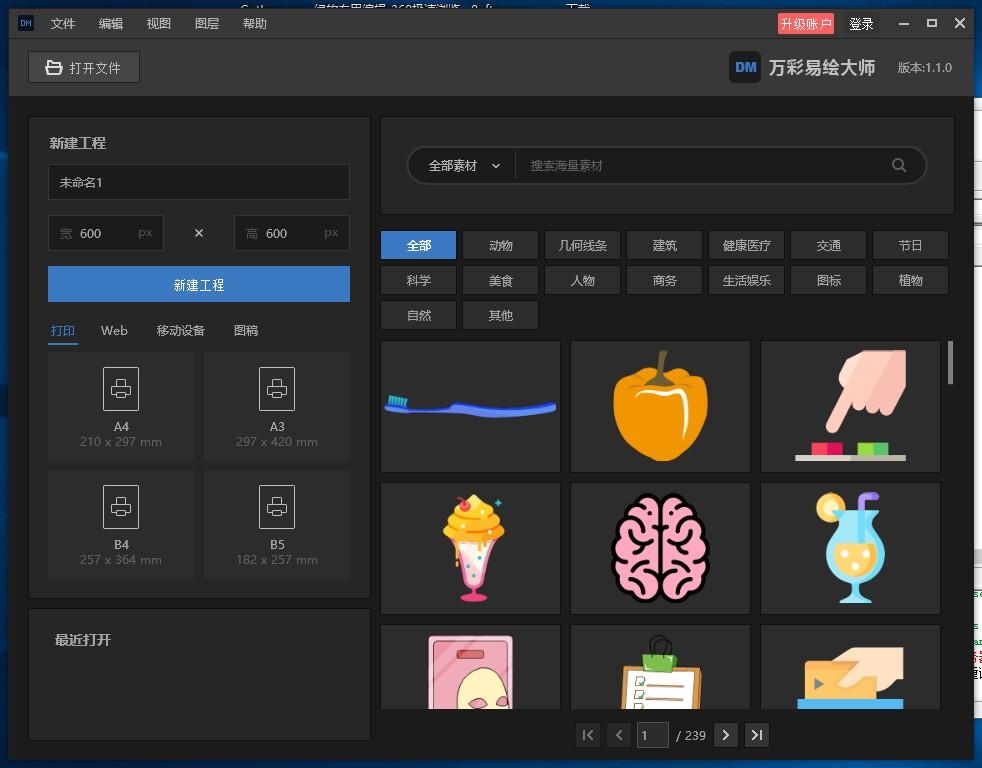This screenshot has height=768, width=982.
Task: Filter materials by 科学
Action: [x=418, y=280]
